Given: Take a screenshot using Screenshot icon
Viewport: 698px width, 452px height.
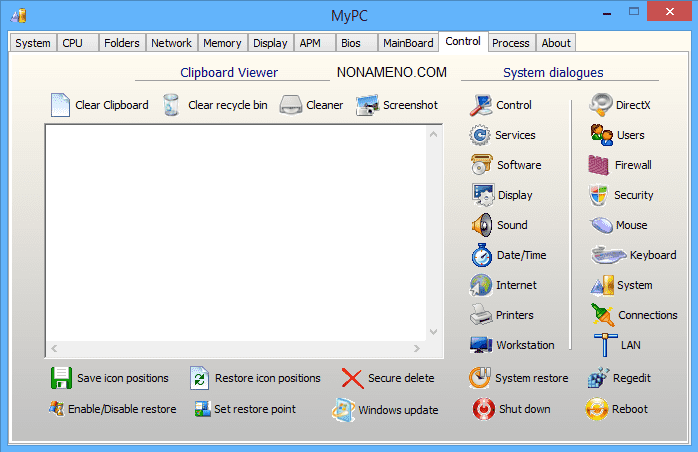Looking at the screenshot, I should (x=367, y=105).
